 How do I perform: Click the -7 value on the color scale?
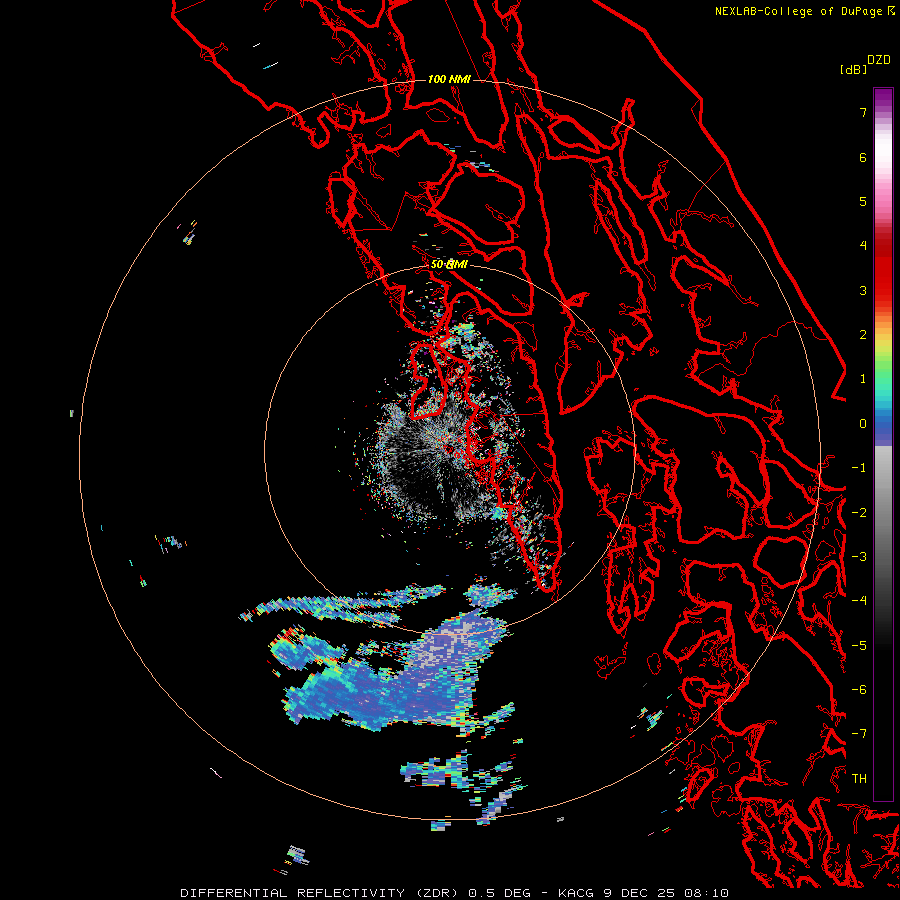859,734
